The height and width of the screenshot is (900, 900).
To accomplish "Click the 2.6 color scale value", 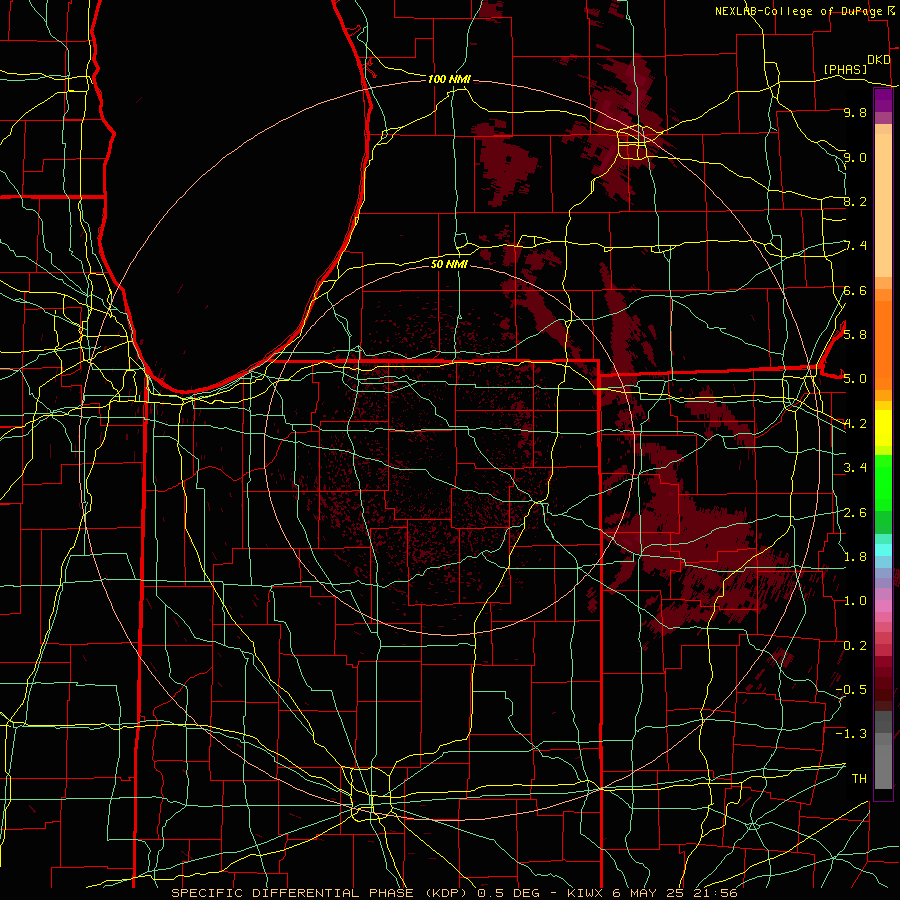I will tap(855, 512).
